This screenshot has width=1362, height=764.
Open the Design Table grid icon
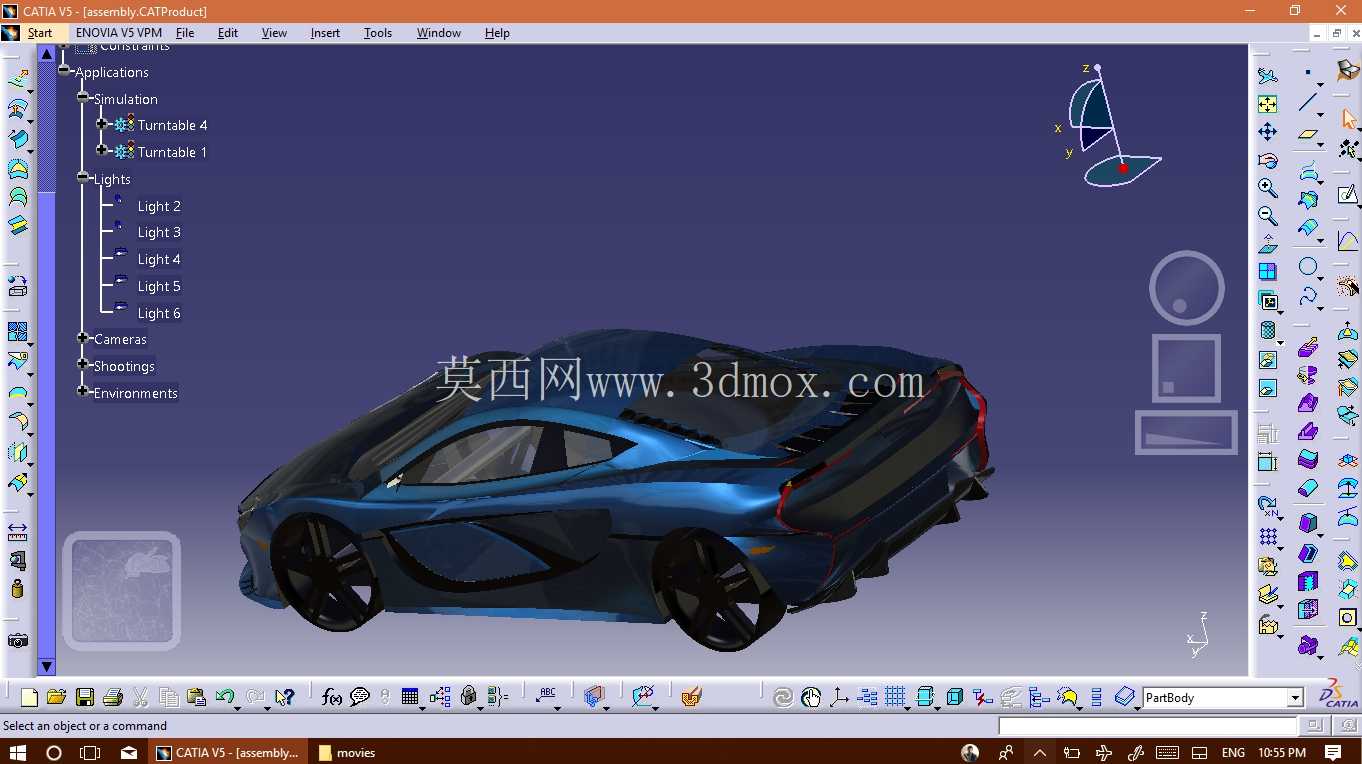point(410,697)
